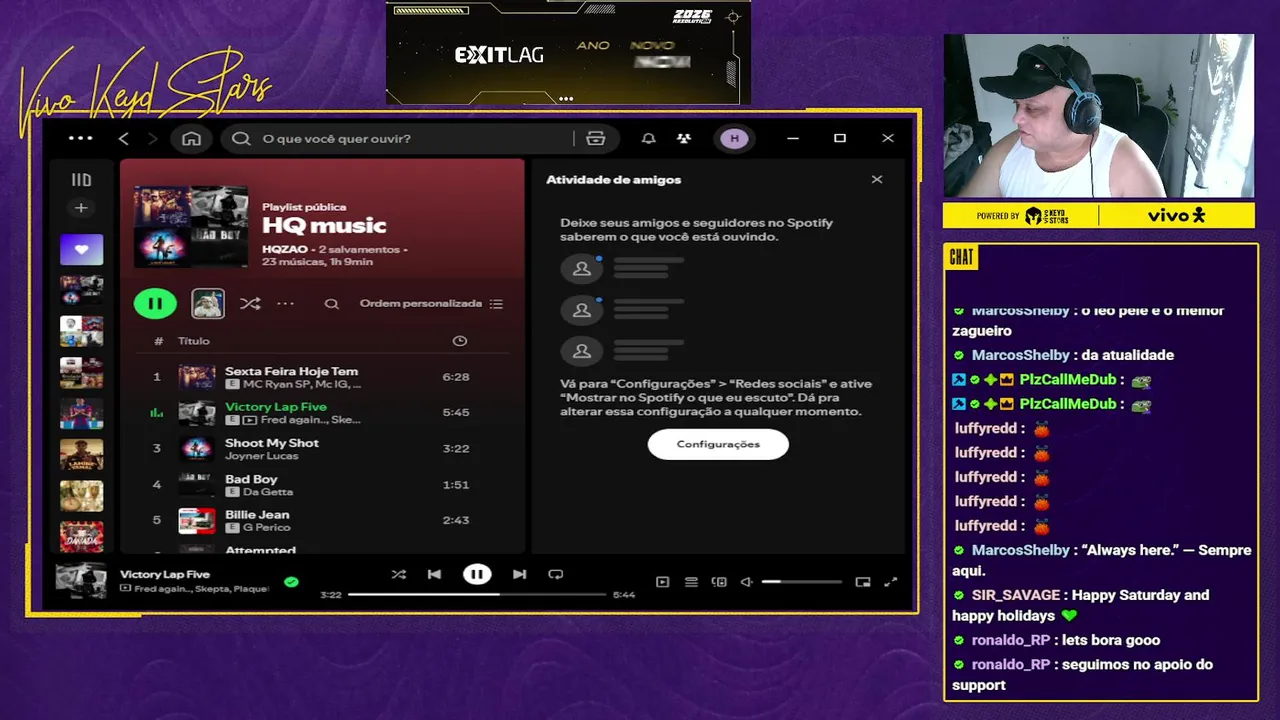Close the Atividade de amigos panel
This screenshot has height=720, width=1280.
tap(877, 180)
